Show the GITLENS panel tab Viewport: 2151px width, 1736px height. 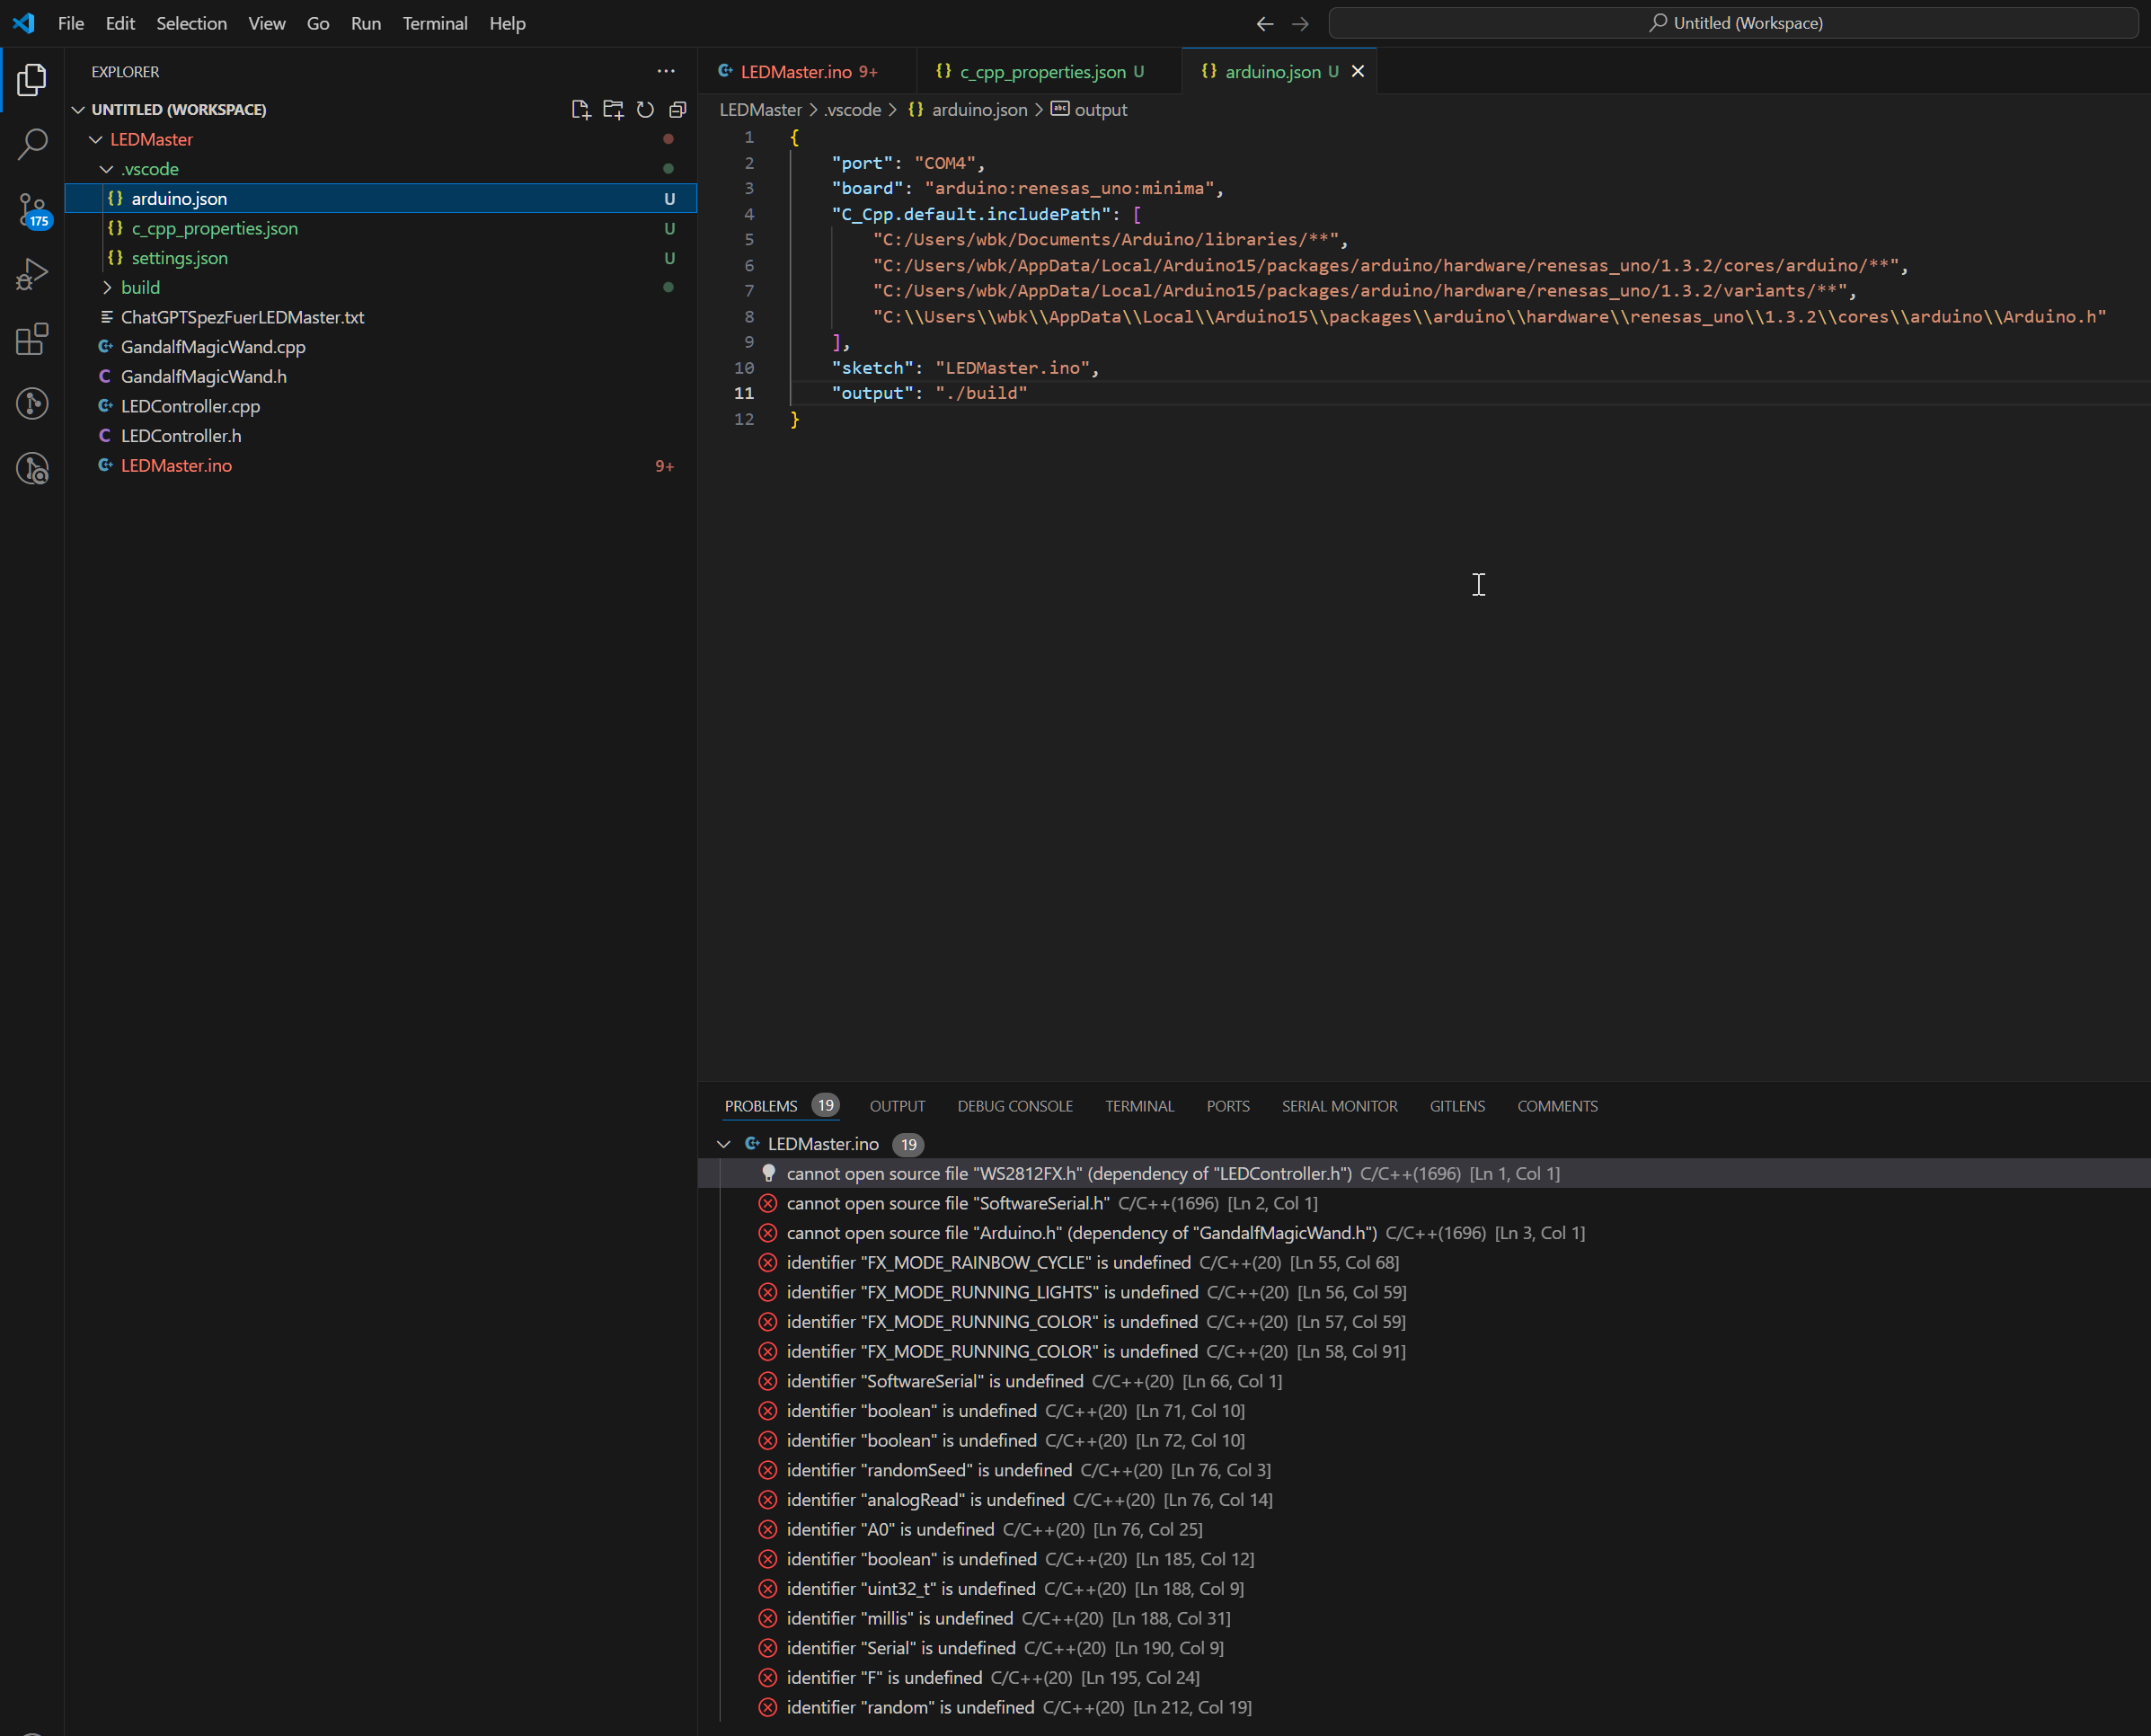point(1457,1106)
